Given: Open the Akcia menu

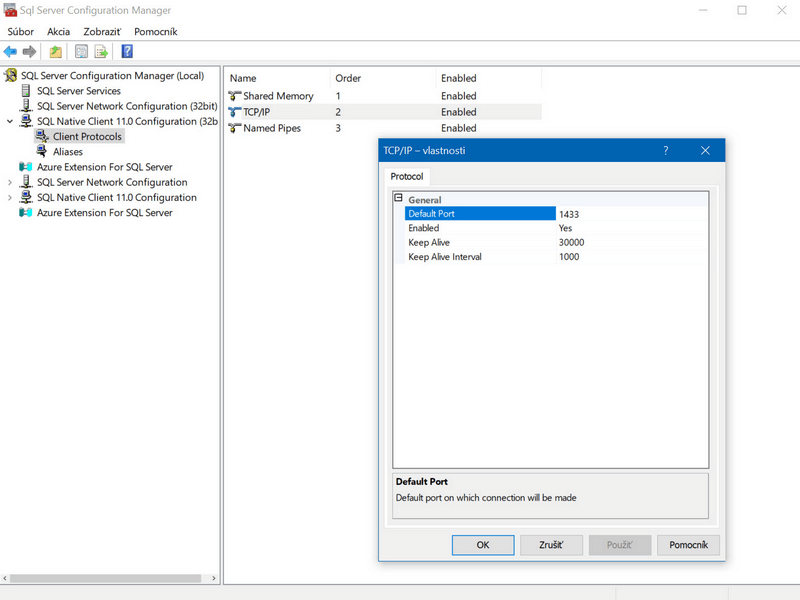Looking at the screenshot, I should click(x=58, y=31).
